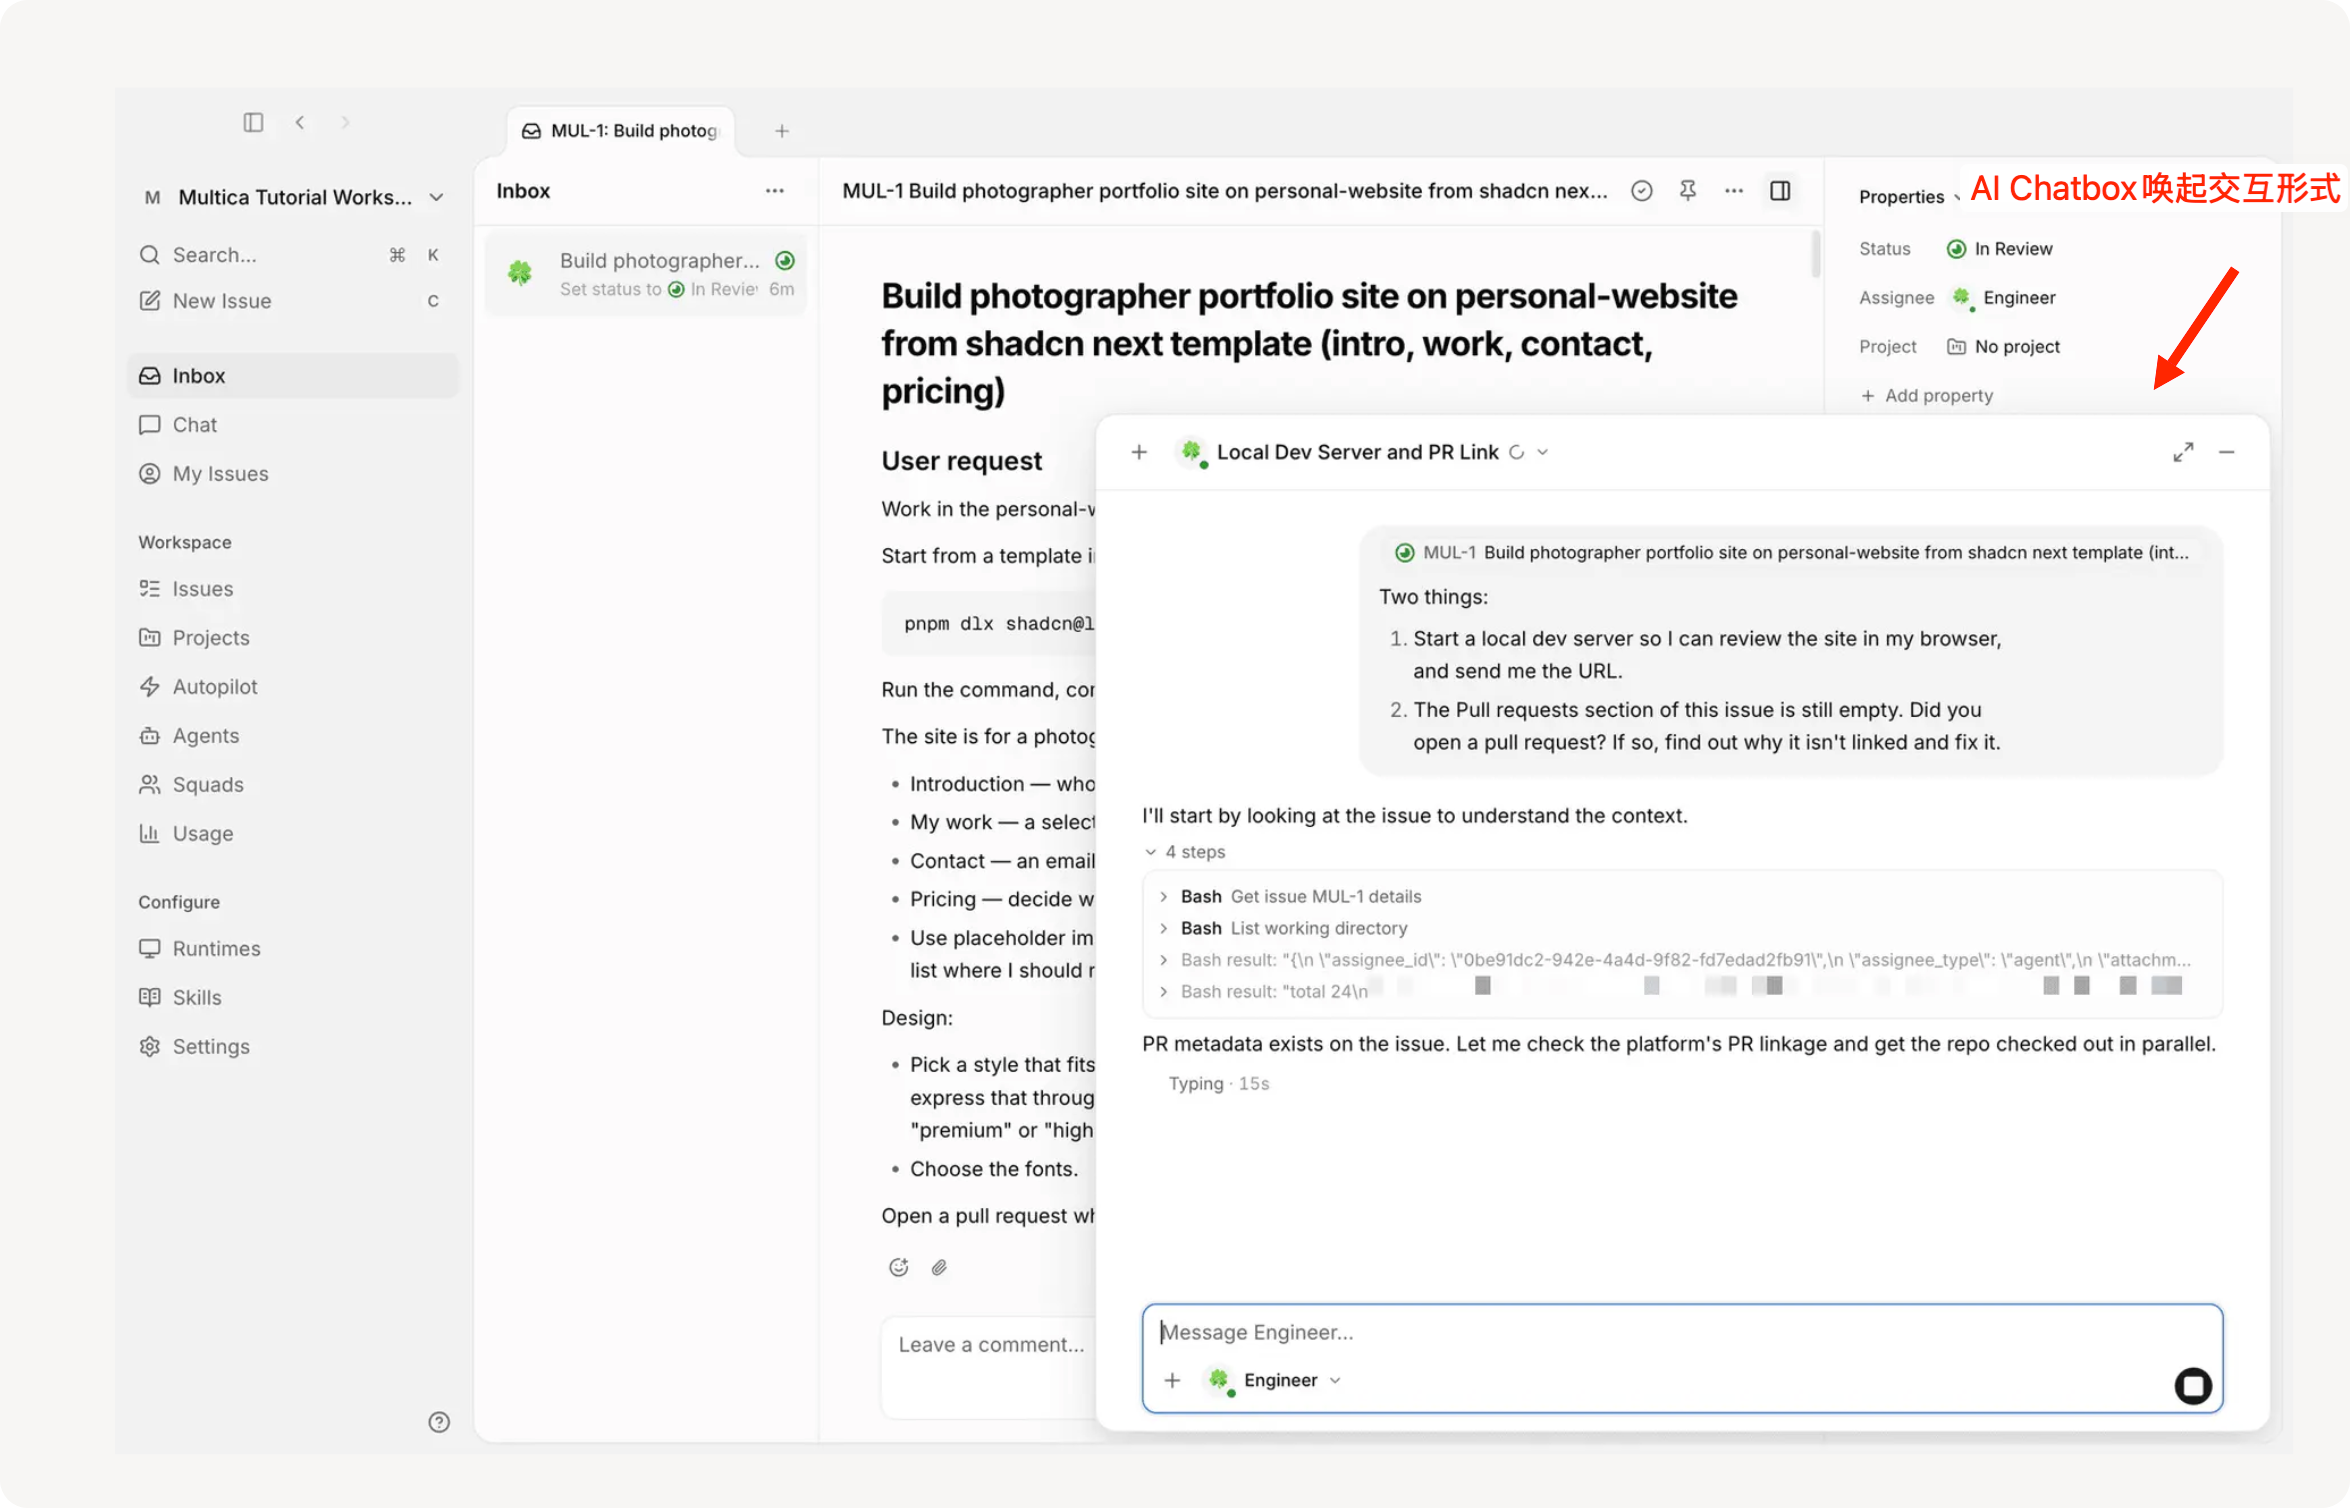The width and height of the screenshot is (2350, 1508).
Task: Expand Bash List working directory step
Action: click(x=1283, y=929)
